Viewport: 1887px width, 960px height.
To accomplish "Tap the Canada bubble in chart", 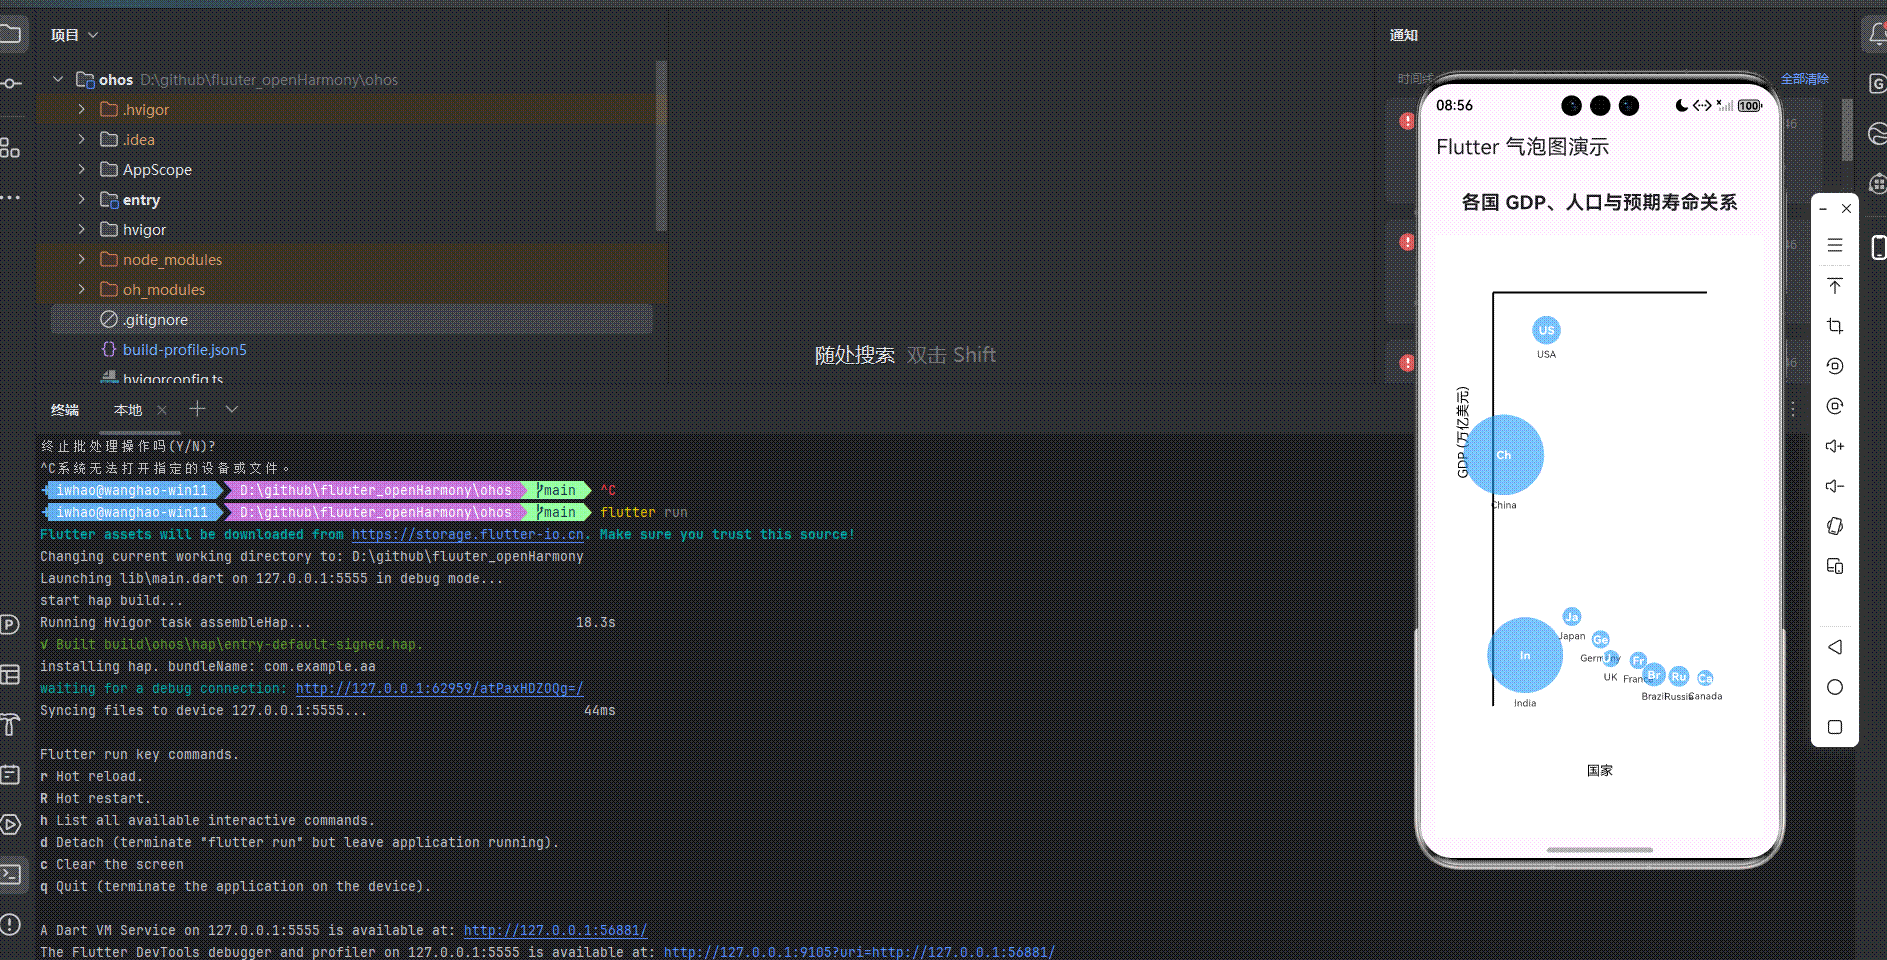I will [x=1705, y=678].
